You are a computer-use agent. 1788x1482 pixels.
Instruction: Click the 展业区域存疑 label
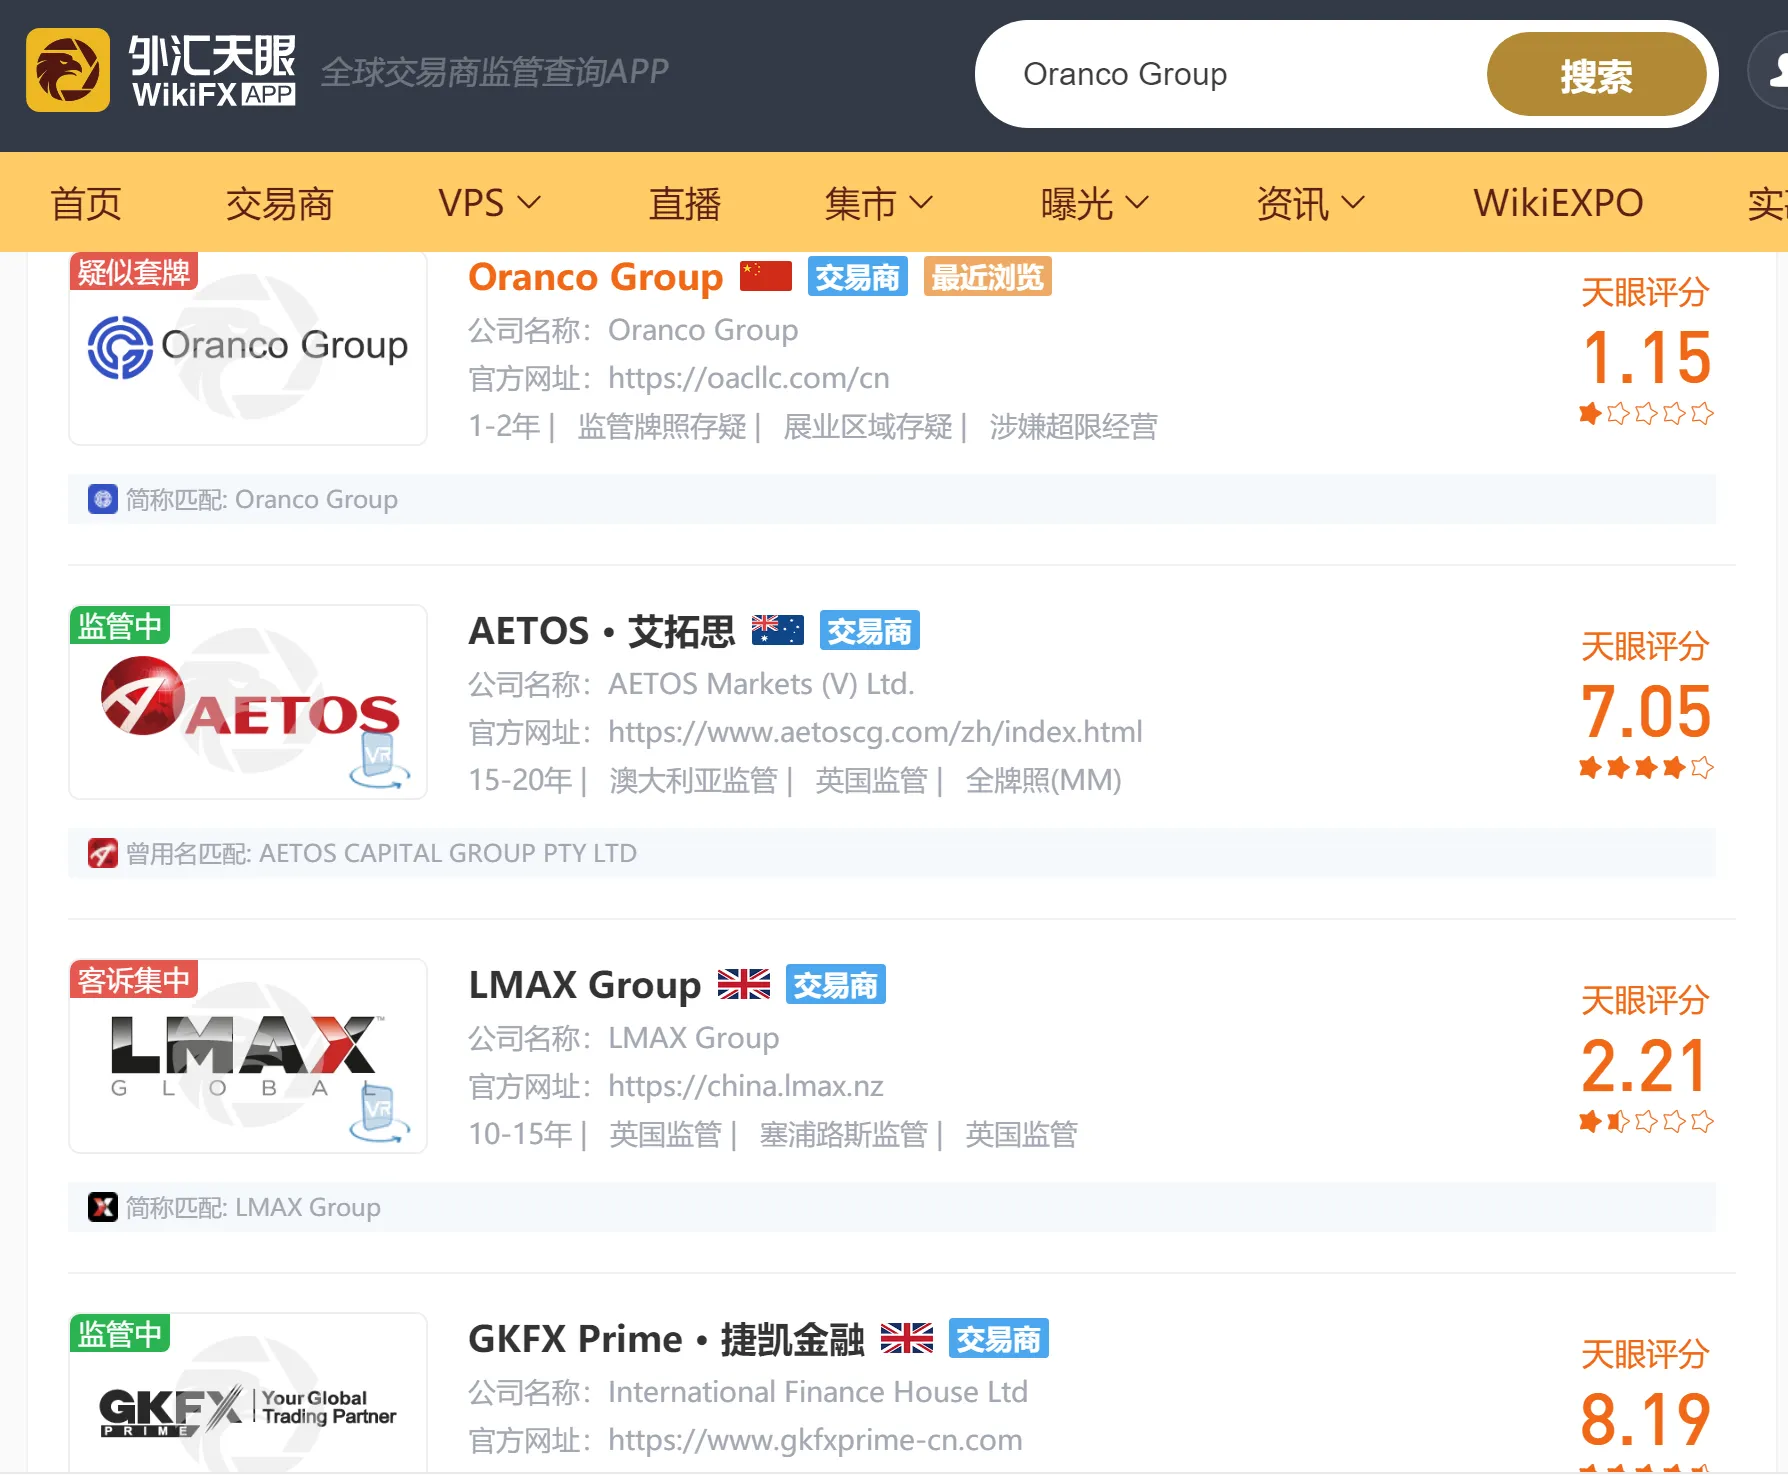(x=868, y=427)
